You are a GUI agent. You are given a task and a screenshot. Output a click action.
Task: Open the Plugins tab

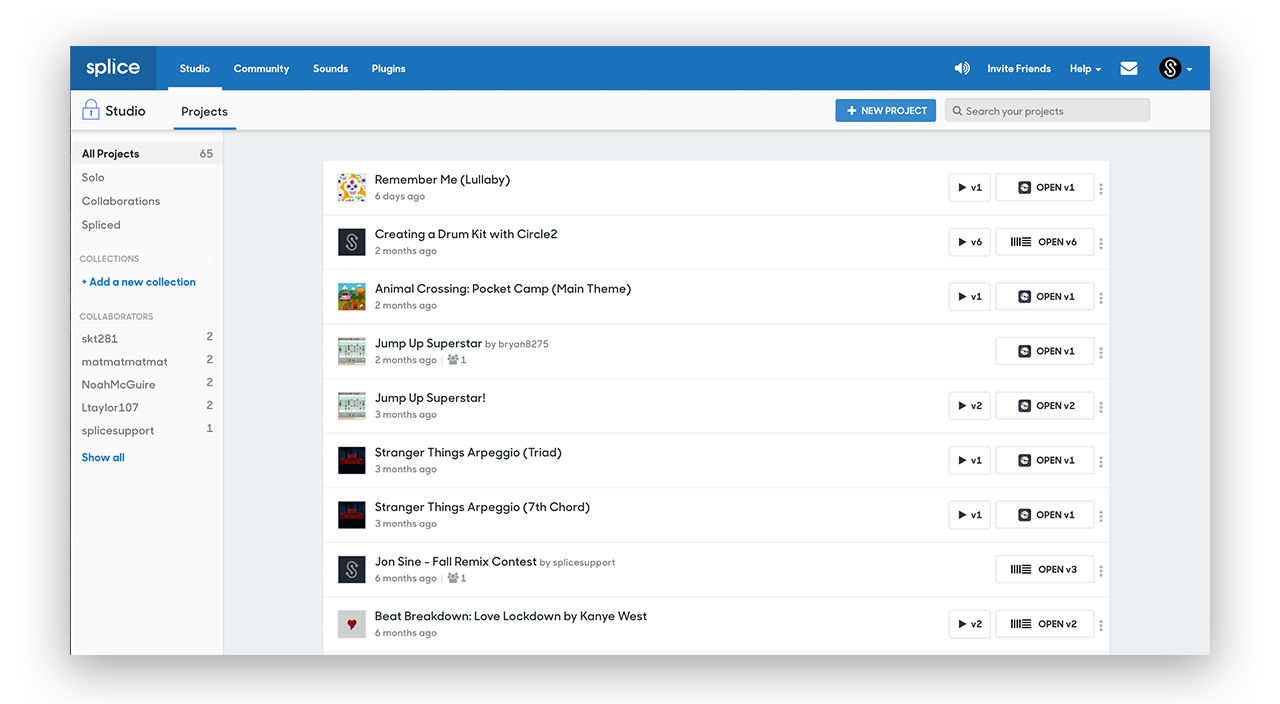[388, 69]
